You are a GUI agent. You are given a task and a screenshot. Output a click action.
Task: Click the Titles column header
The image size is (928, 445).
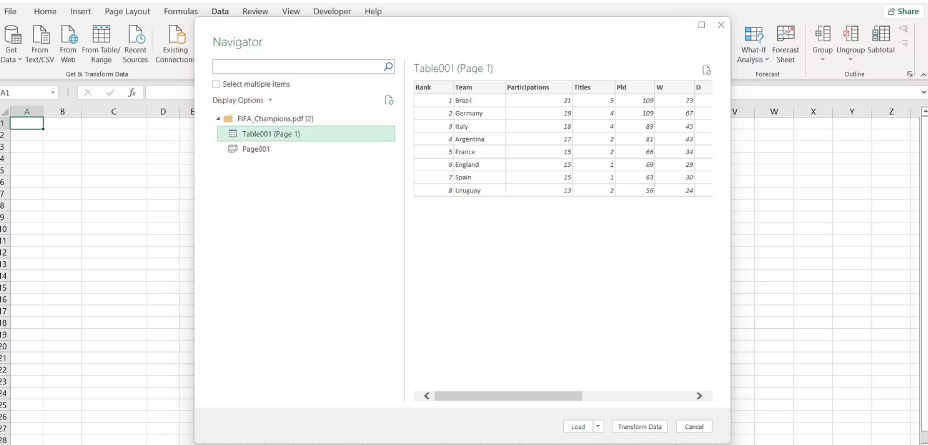594,87
